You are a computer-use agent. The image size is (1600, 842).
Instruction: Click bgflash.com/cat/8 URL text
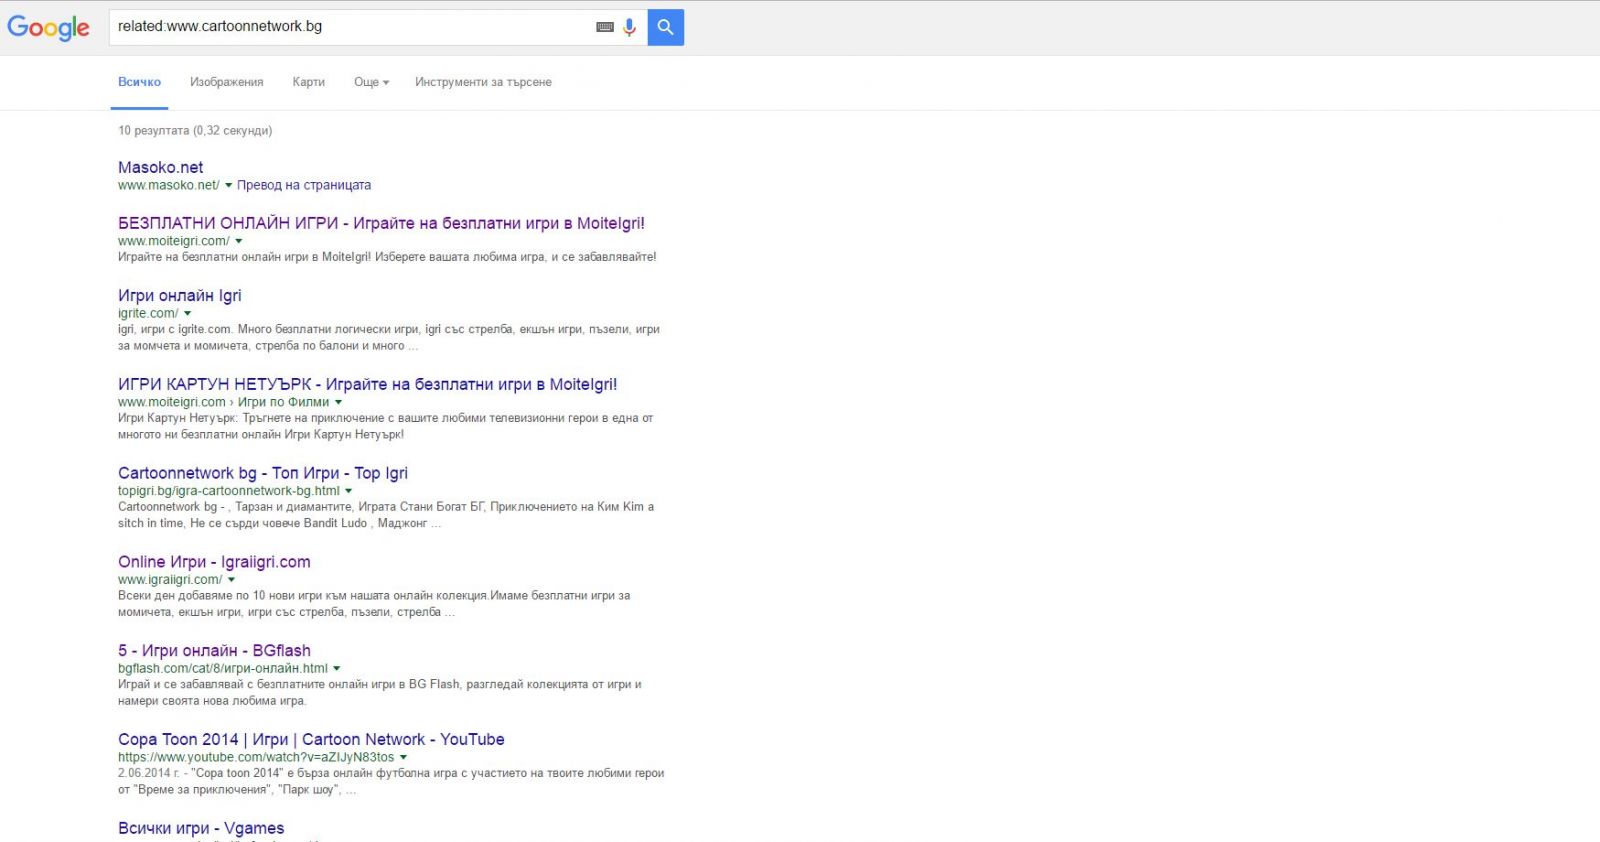(x=223, y=669)
